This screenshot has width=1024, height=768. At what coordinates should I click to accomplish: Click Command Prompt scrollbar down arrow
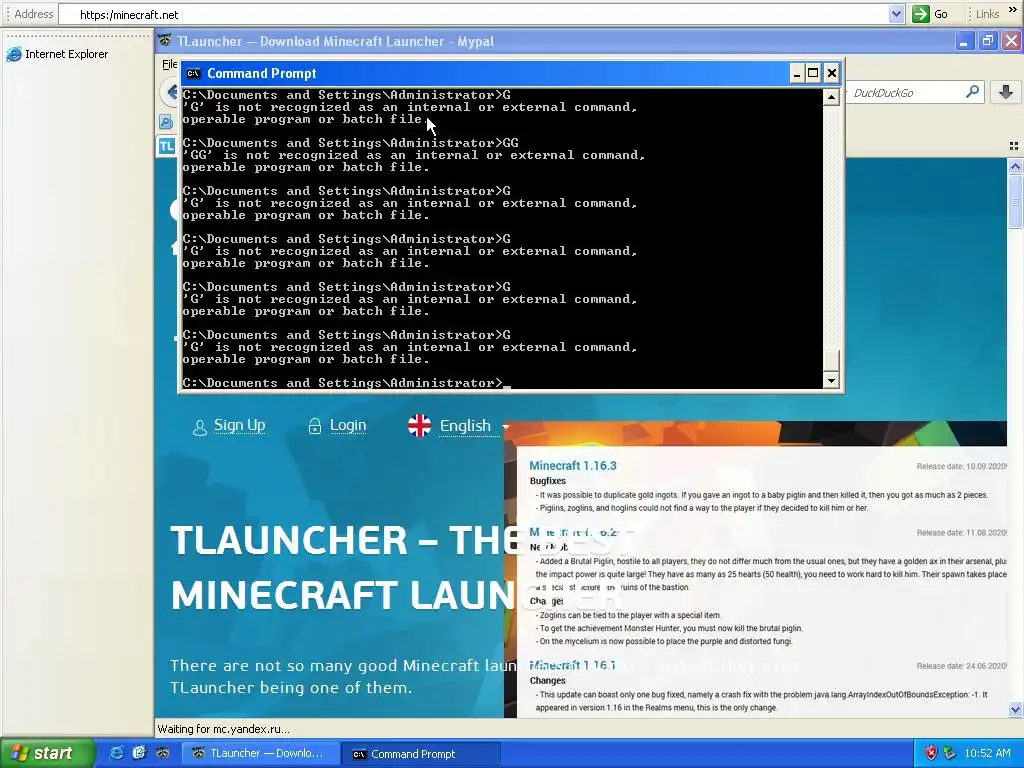(x=831, y=380)
